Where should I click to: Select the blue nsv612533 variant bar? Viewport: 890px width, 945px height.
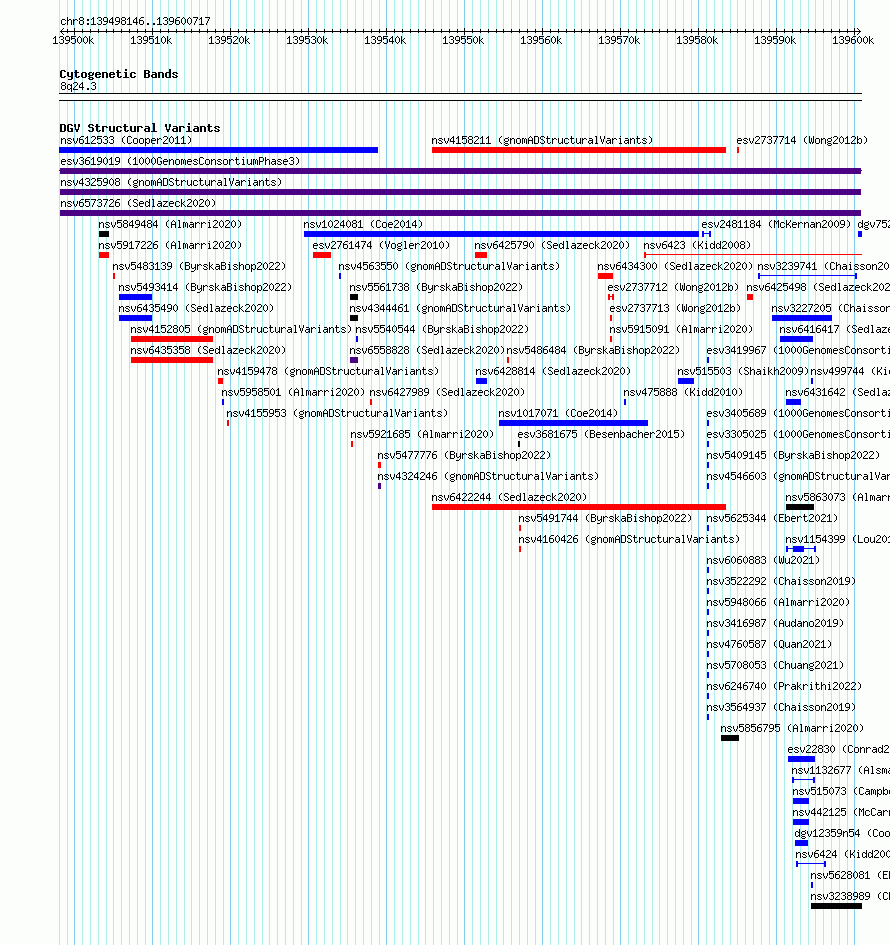pyautogui.click(x=219, y=150)
